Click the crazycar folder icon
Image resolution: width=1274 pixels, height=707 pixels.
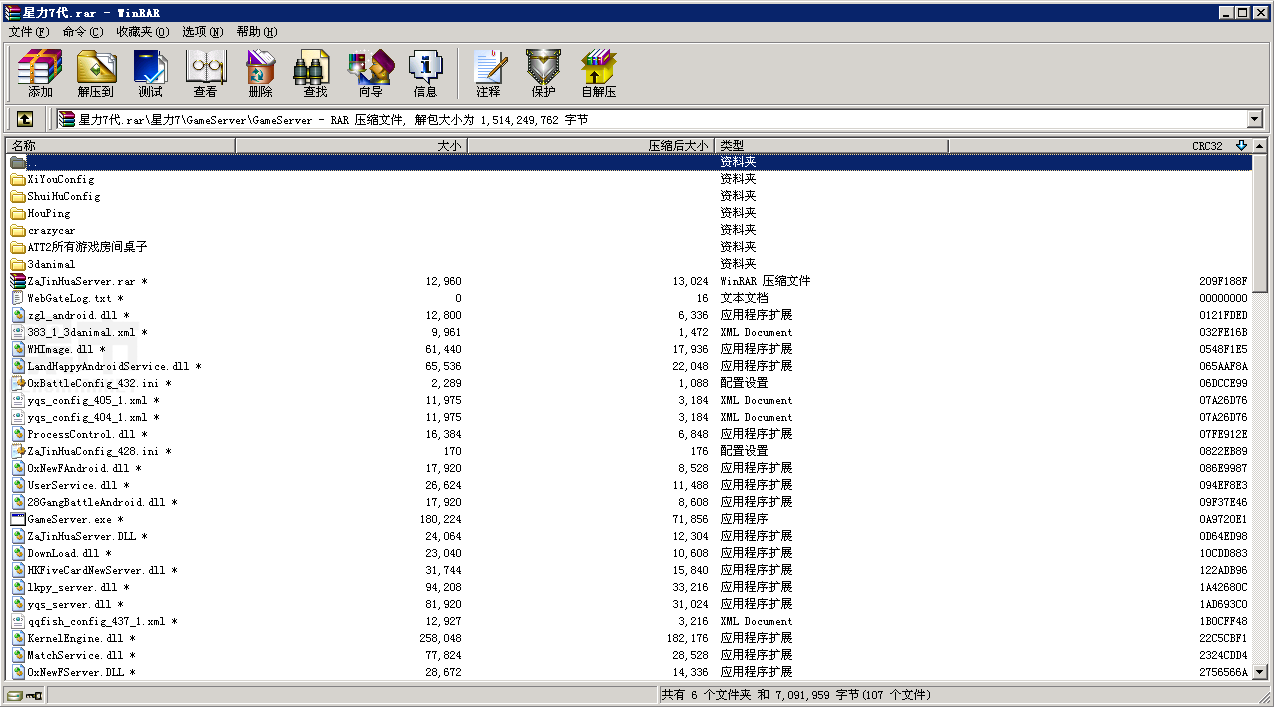click(x=18, y=230)
